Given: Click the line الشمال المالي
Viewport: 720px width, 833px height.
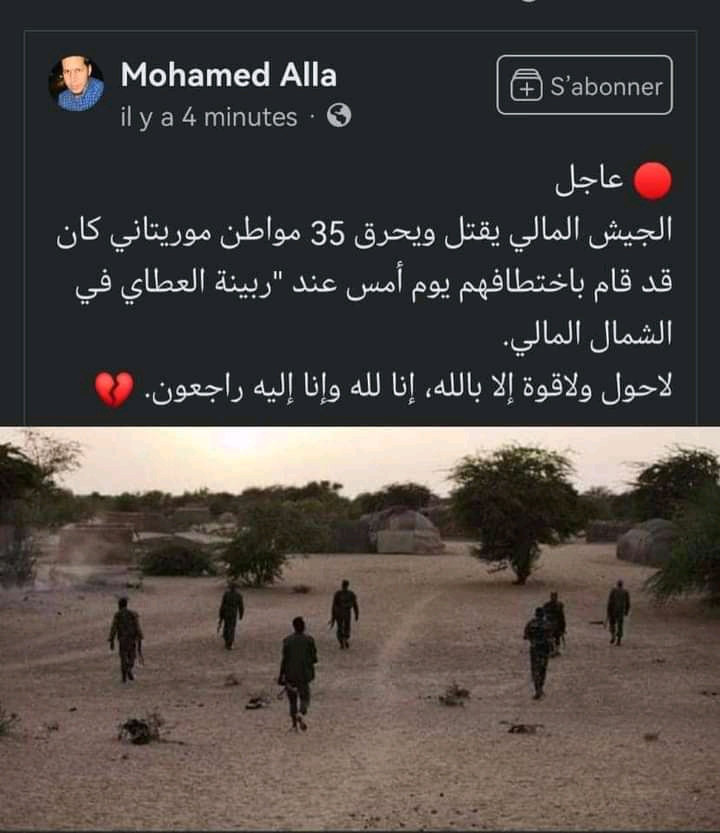Looking at the screenshot, I should 588,336.
